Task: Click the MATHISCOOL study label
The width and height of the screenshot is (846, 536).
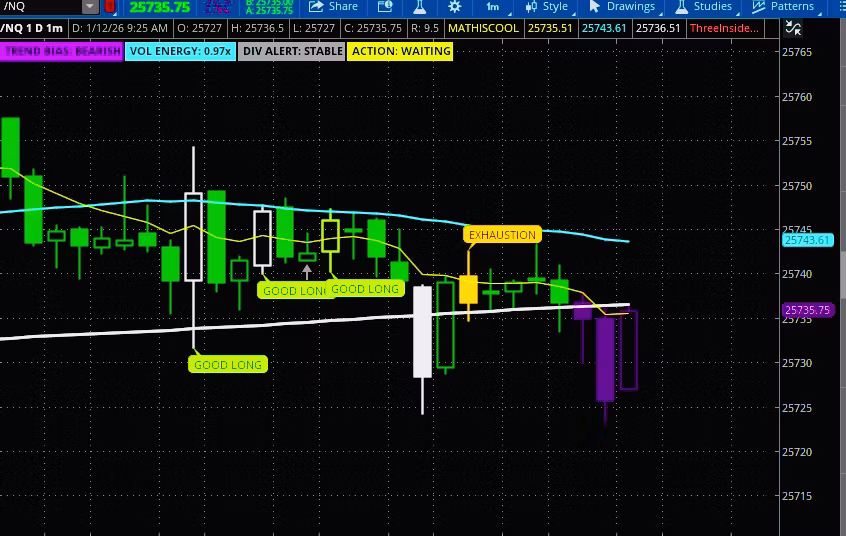Action: click(x=483, y=28)
